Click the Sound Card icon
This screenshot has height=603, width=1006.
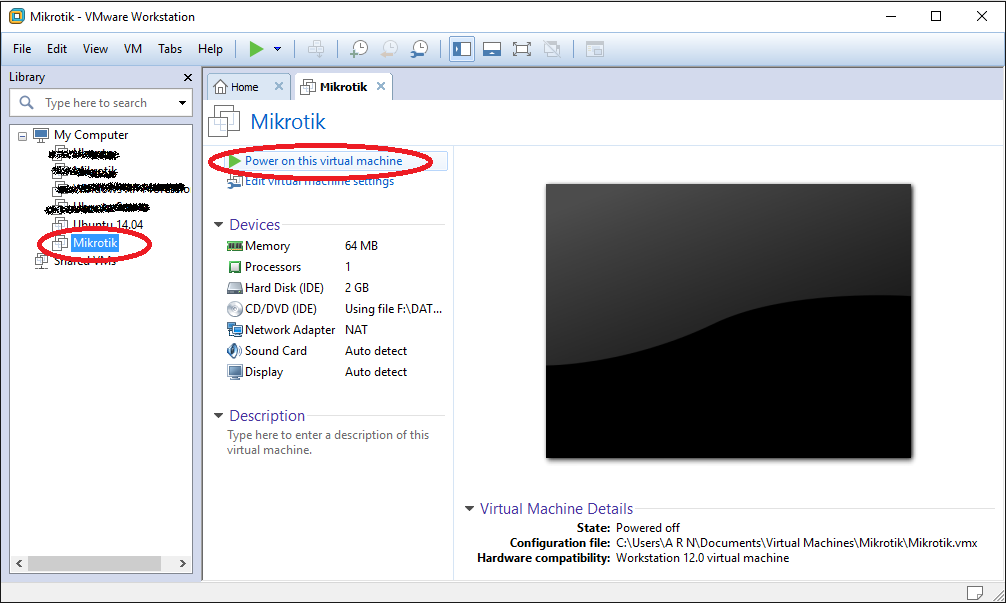coord(235,351)
